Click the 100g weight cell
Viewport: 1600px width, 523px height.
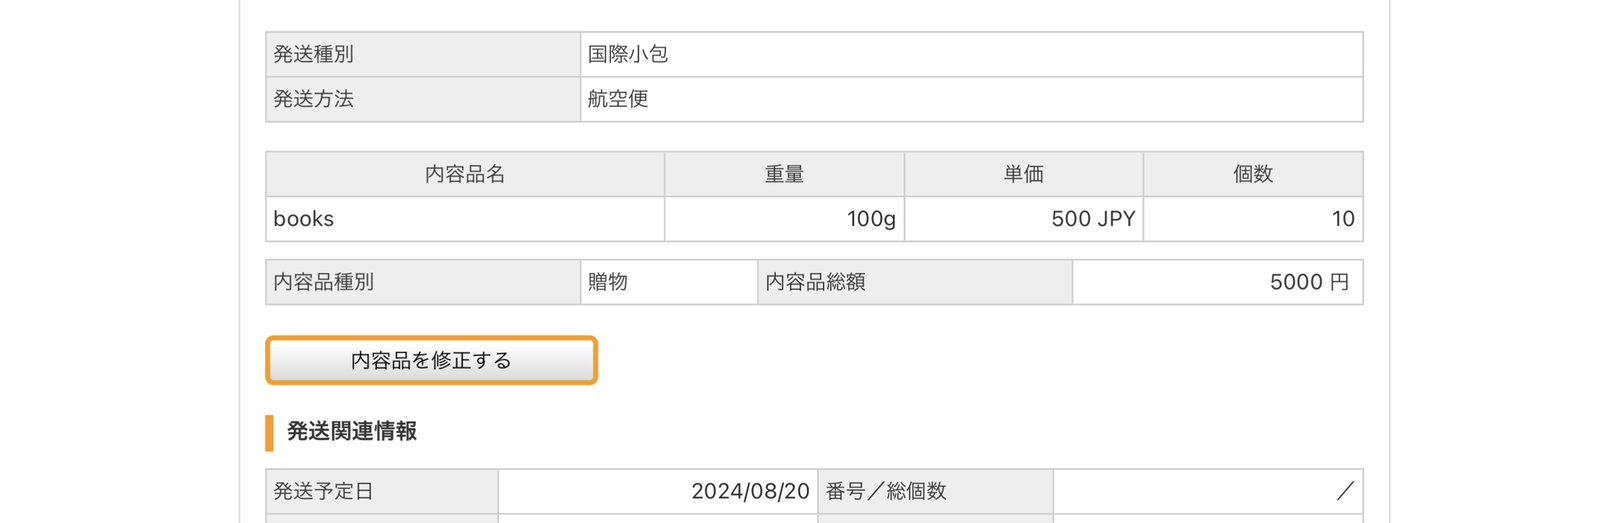[x=871, y=219]
